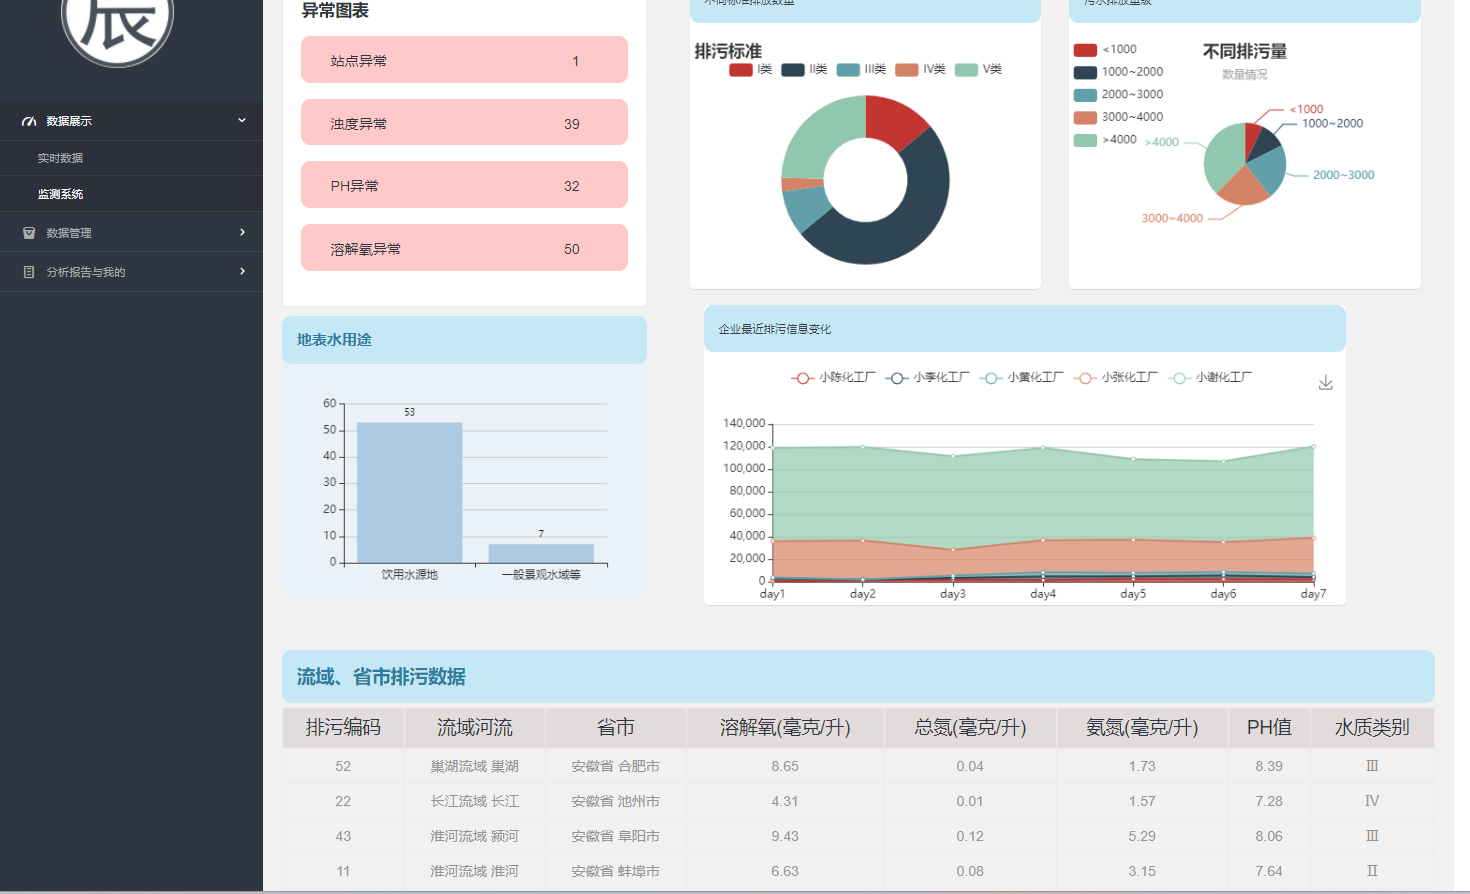Image resolution: width=1470 pixels, height=894 pixels.
Task: Hide the 小黄化工厂 line series
Action: (x=1021, y=378)
